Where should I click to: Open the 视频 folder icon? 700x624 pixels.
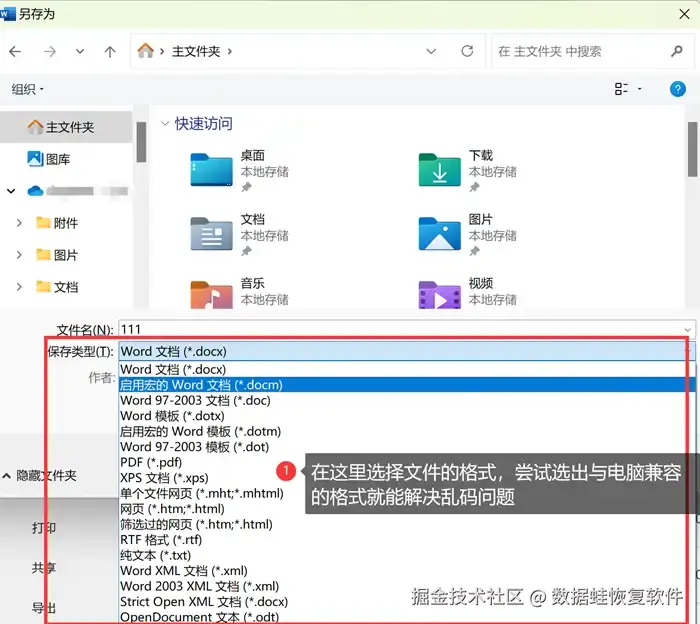pos(439,295)
